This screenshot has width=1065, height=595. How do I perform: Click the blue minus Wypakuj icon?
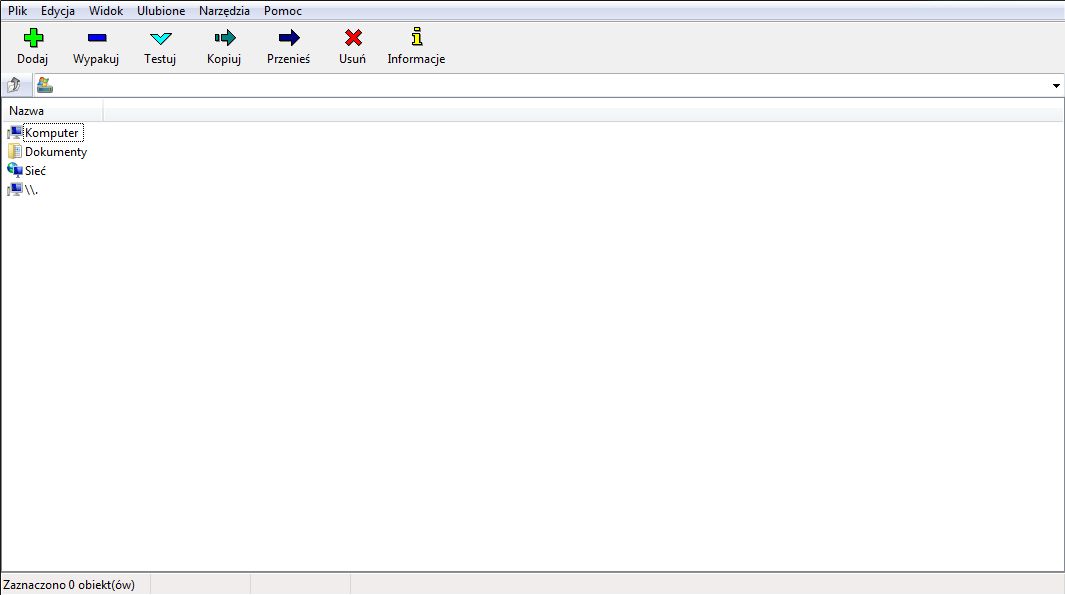pyautogui.click(x=96, y=37)
